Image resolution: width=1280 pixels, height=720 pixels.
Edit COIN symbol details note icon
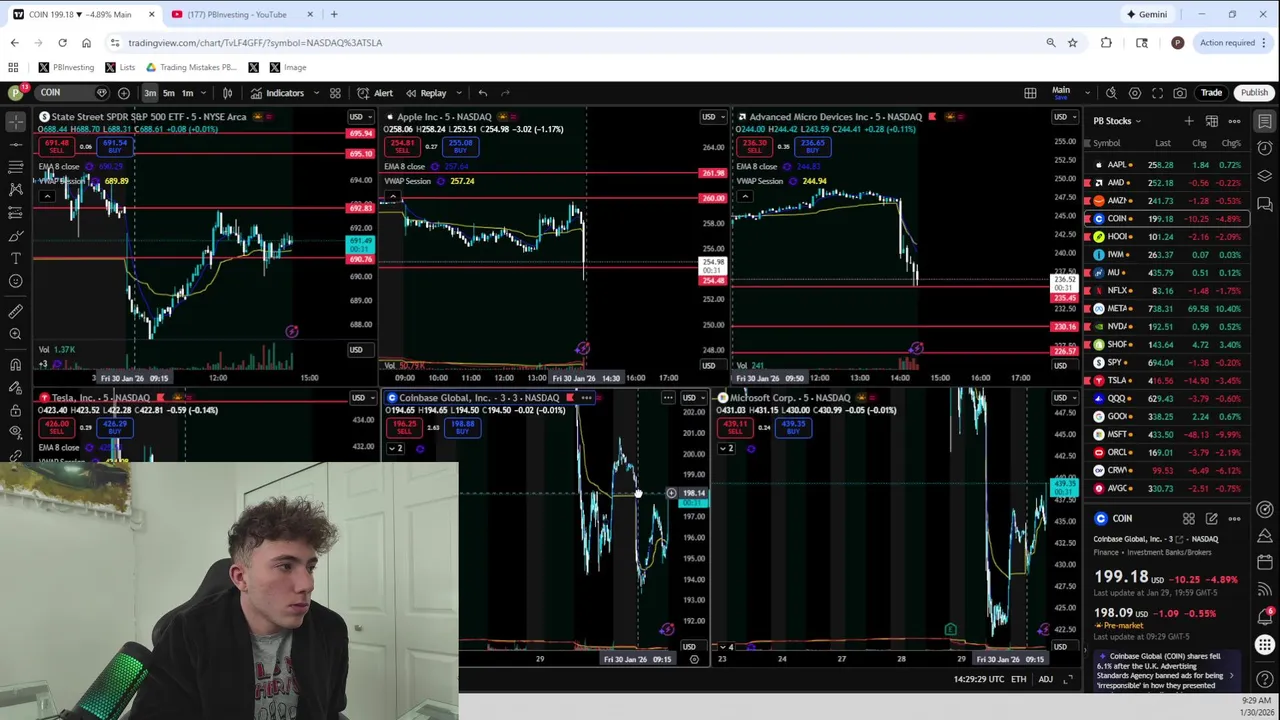pyautogui.click(x=1211, y=519)
